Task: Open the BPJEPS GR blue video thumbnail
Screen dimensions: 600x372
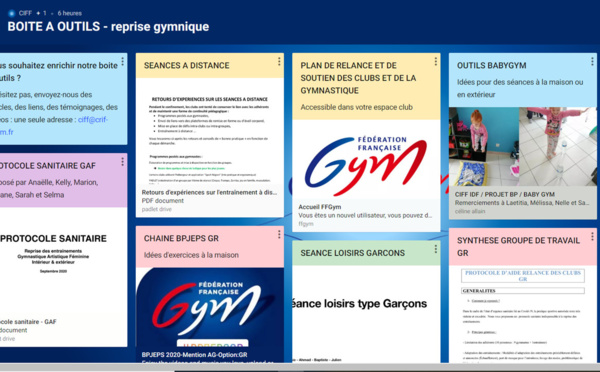Action: [210, 308]
